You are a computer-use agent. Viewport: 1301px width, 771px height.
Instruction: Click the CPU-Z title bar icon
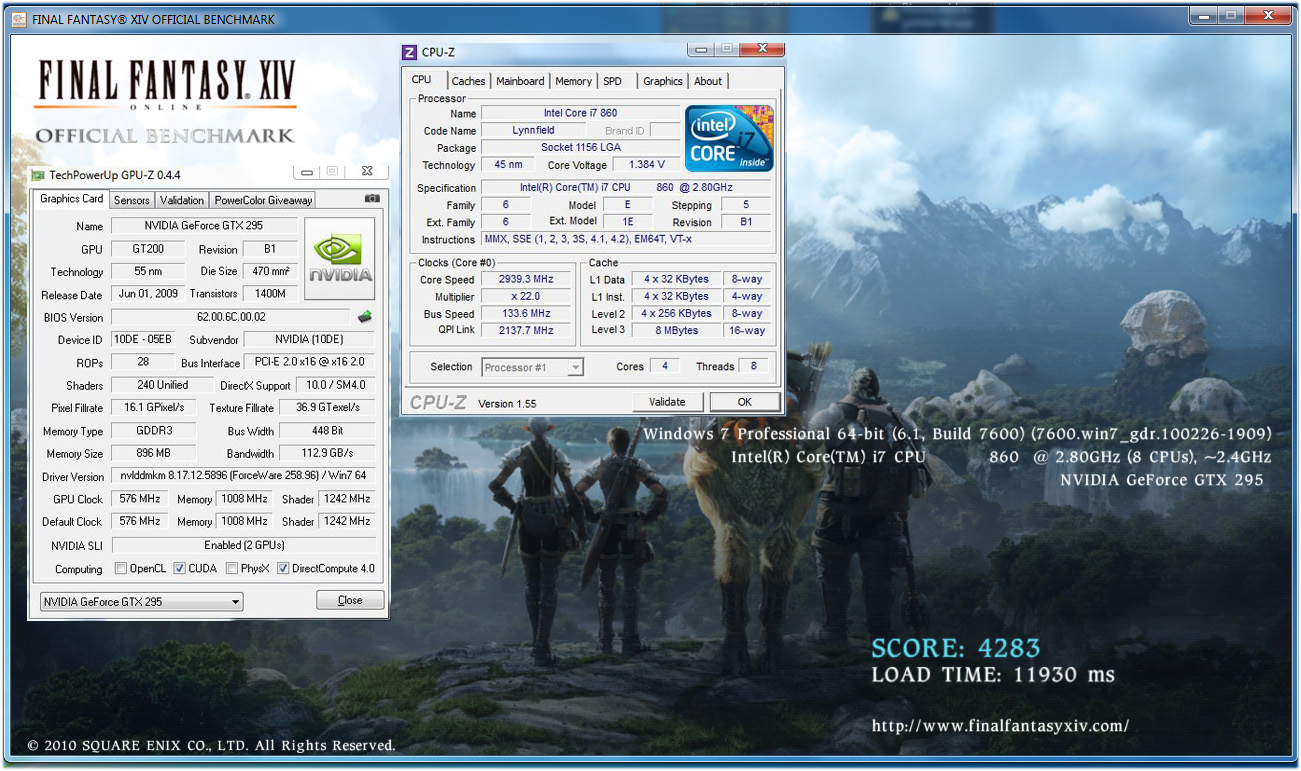[x=409, y=52]
